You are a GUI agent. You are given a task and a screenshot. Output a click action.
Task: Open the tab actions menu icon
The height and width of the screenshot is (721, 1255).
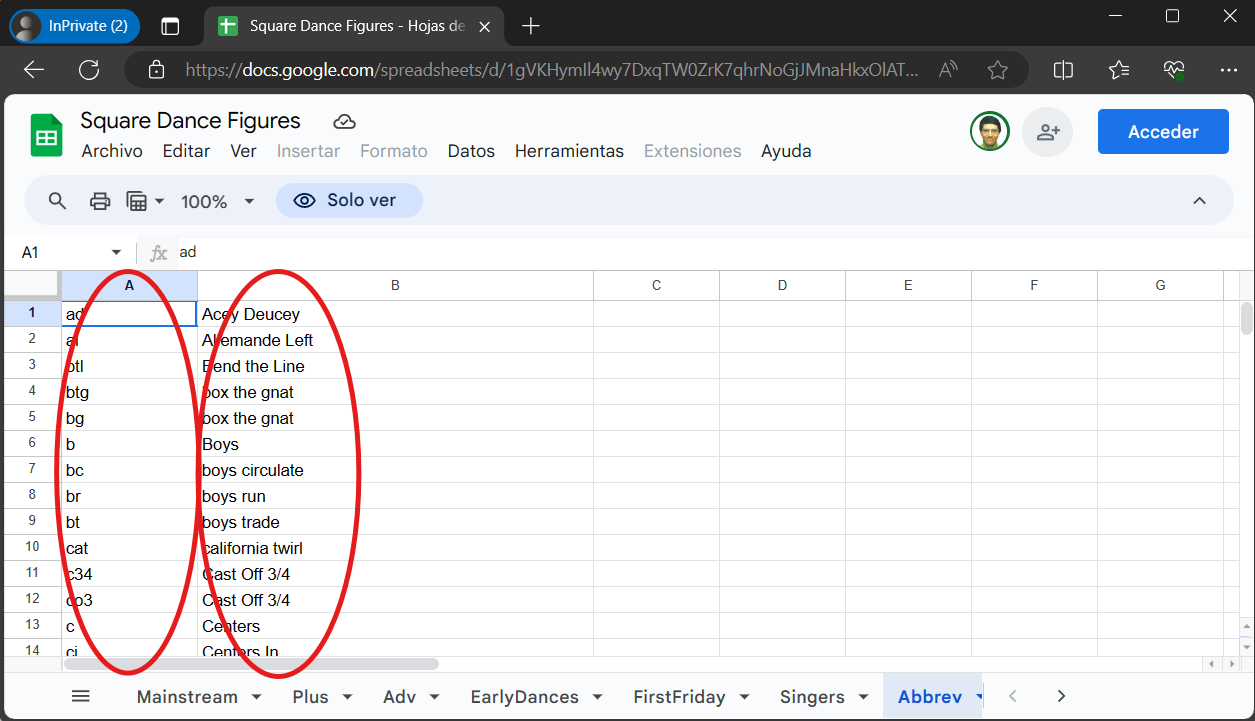tap(170, 26)
